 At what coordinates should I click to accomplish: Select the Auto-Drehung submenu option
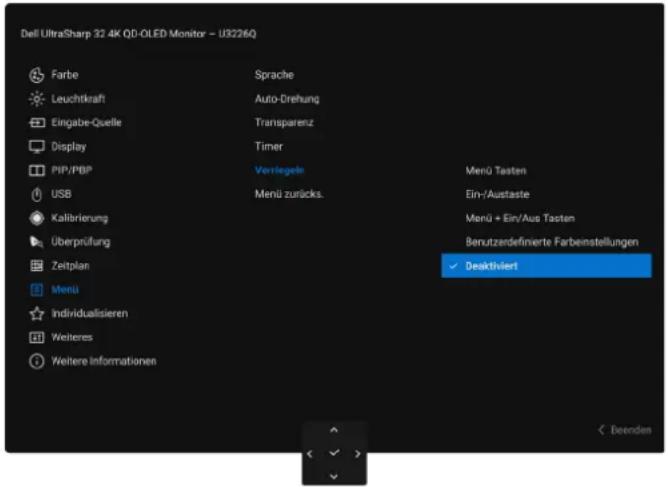point(287,99)
